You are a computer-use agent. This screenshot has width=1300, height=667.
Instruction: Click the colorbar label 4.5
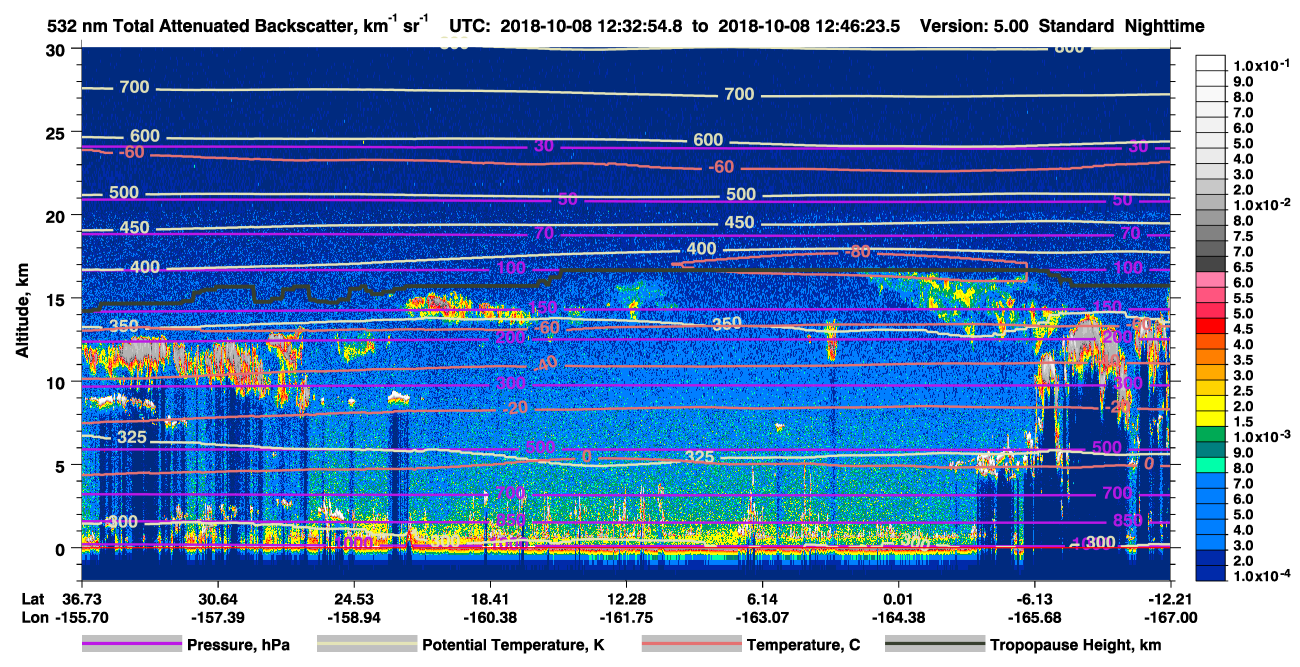click(1243, 329)
